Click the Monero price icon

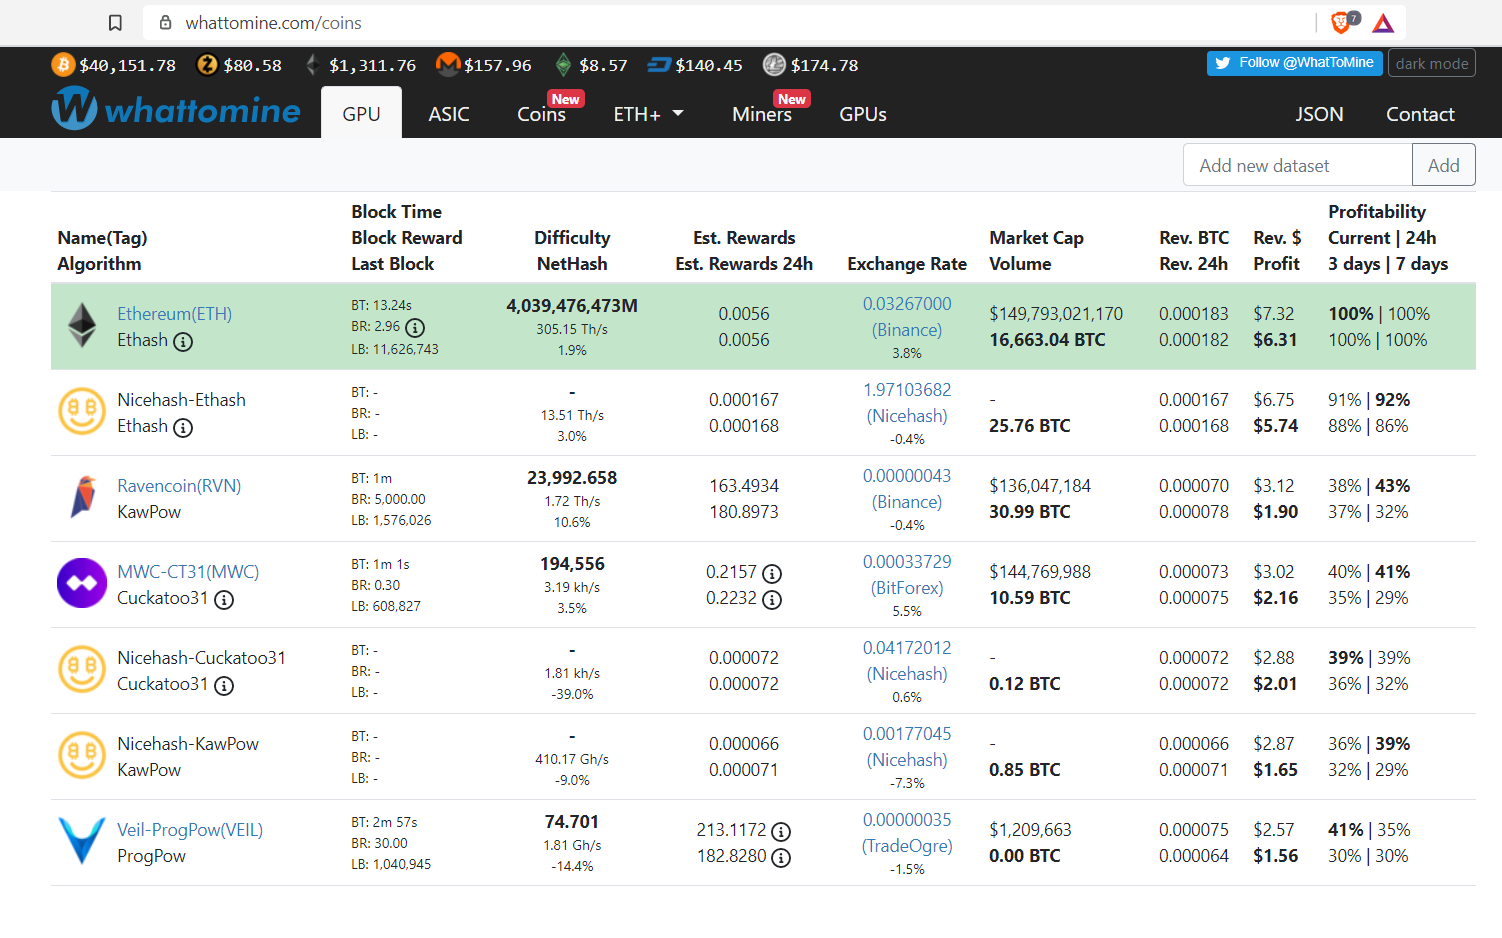point(448,65)
